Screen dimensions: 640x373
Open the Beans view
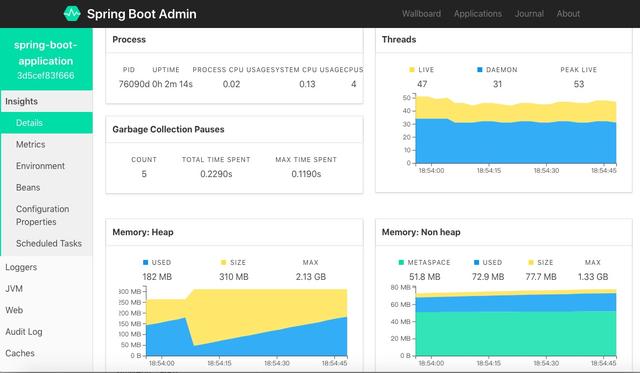pyautogui.click(x=28, y=187)
